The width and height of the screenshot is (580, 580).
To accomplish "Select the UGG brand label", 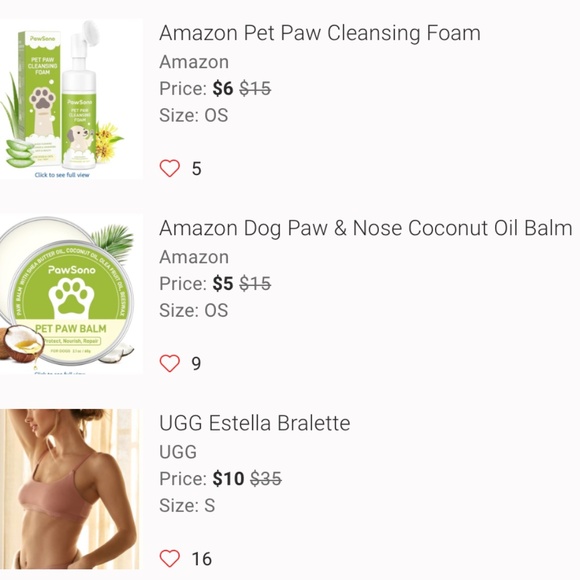I will [x=178, y=452].
